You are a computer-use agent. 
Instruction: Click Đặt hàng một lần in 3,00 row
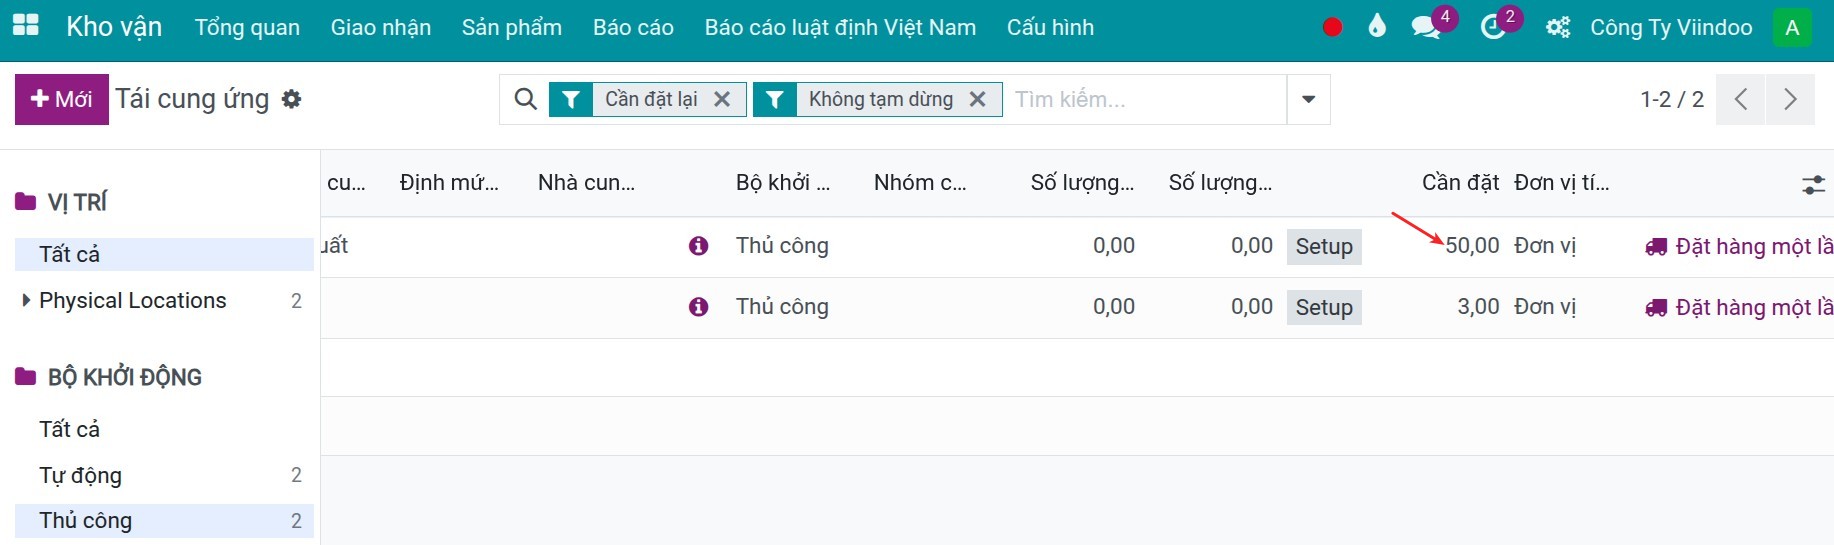[x=1739, y=307]
